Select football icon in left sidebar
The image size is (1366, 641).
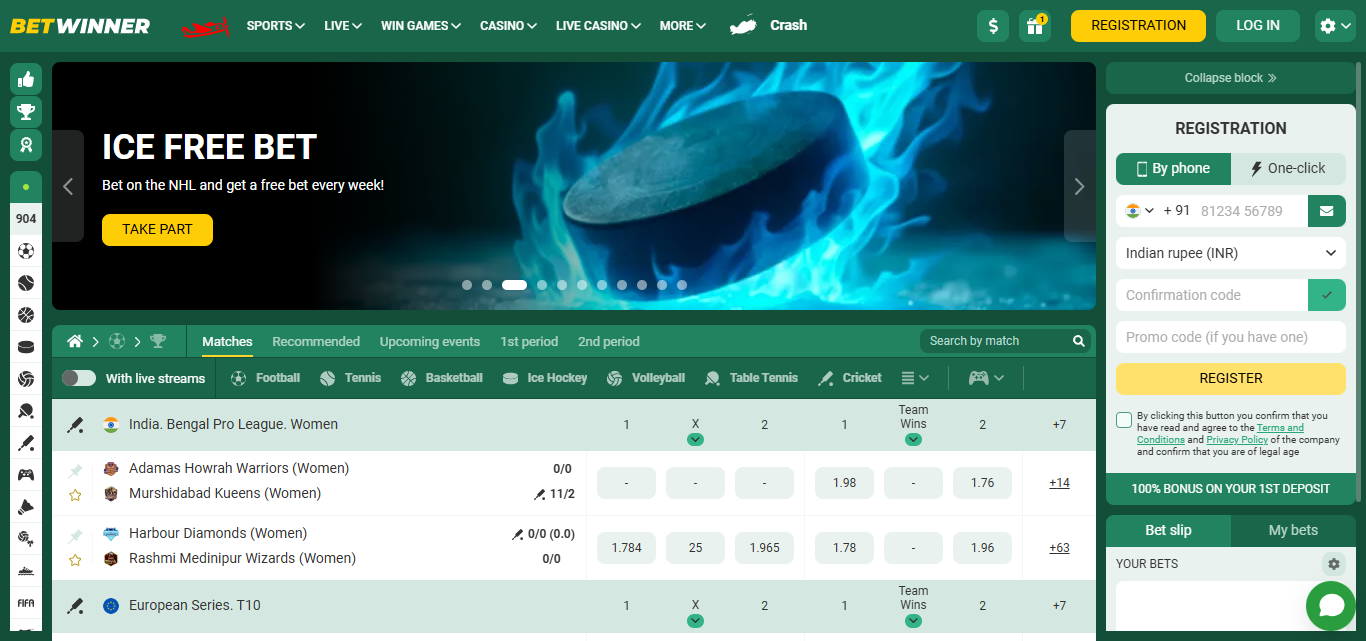[26, 251]
